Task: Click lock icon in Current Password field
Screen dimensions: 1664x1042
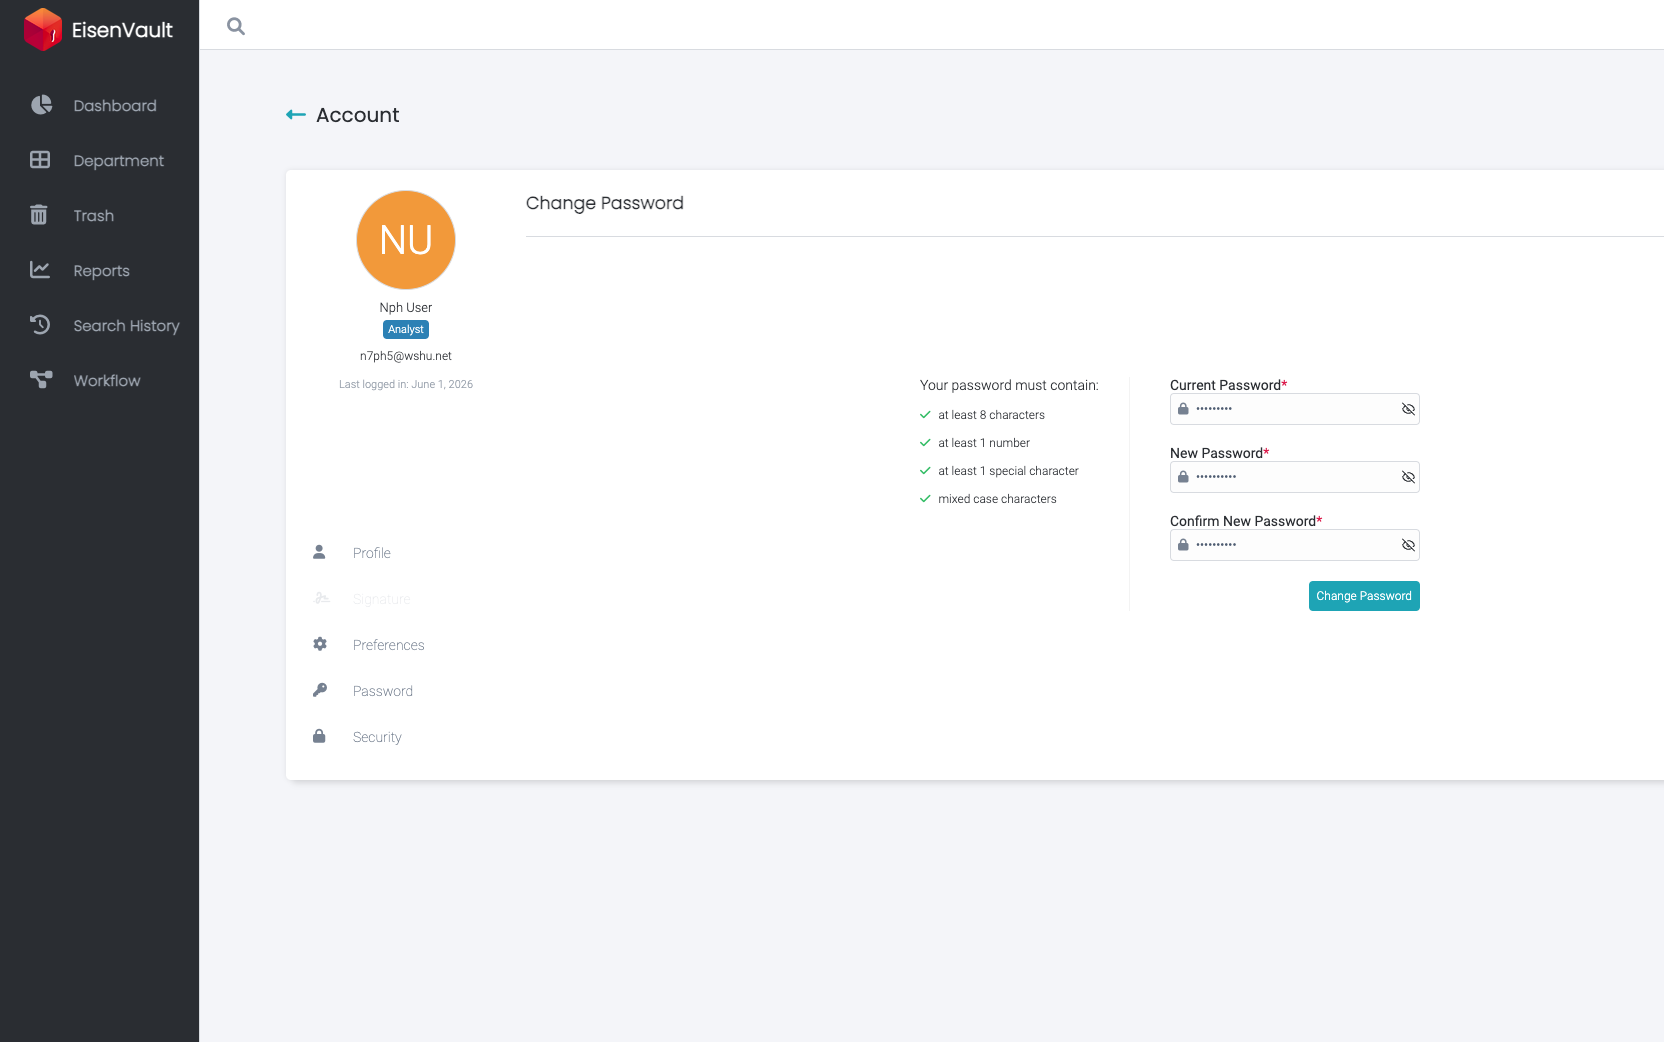Action: 1183,409
